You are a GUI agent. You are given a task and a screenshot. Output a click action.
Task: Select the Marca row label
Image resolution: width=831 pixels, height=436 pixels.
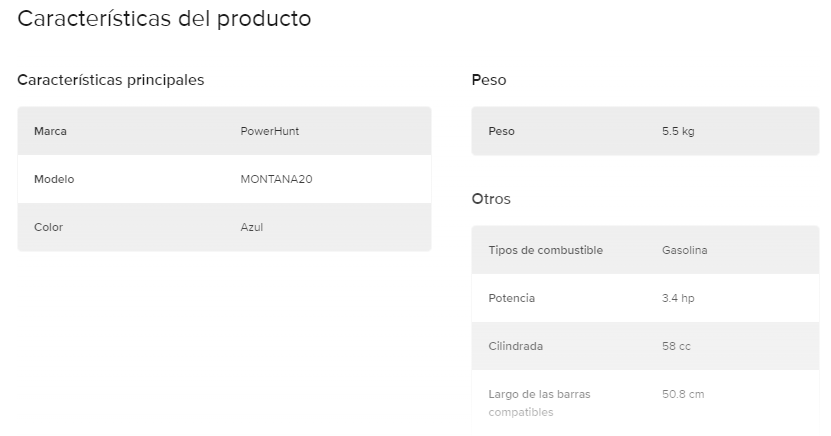[50, 131]
